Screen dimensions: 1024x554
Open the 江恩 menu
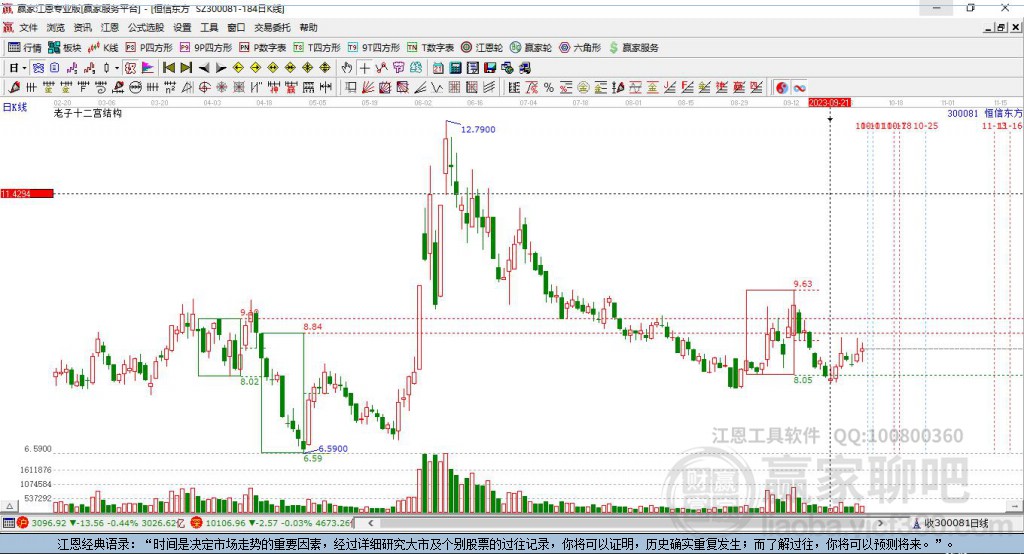point(110,27)
